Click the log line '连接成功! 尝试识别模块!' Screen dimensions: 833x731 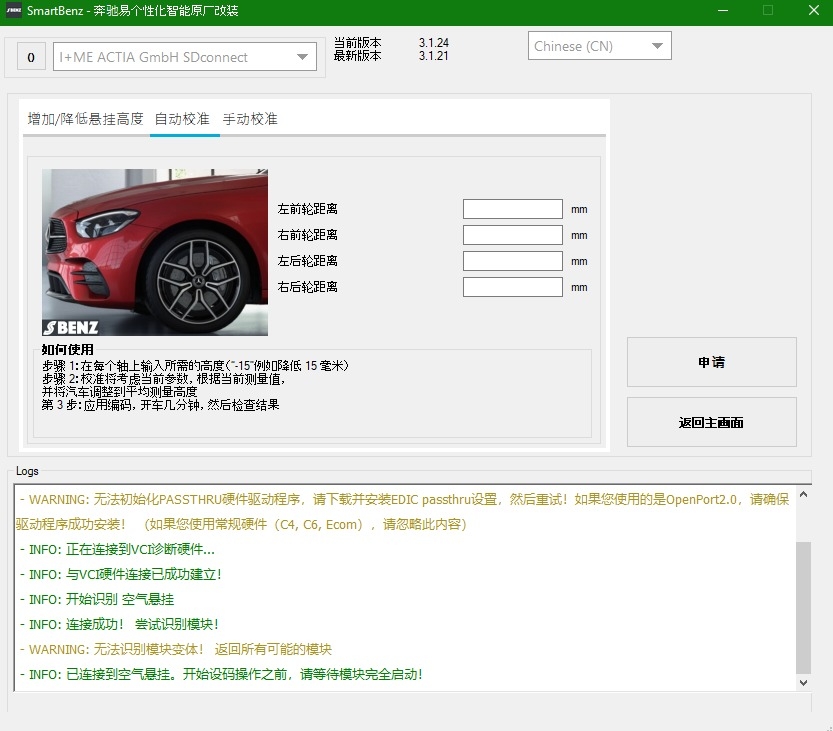[x=120, y=624]
